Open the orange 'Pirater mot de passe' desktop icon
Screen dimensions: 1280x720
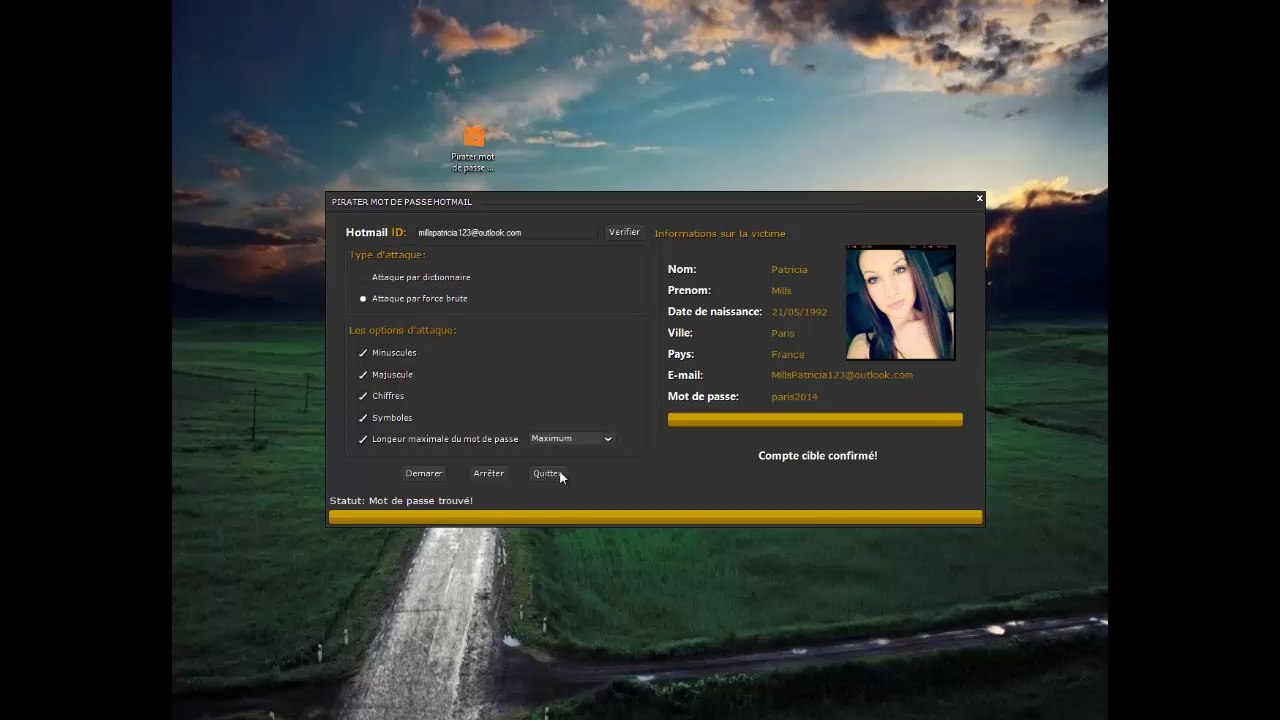tap(473, 148)
